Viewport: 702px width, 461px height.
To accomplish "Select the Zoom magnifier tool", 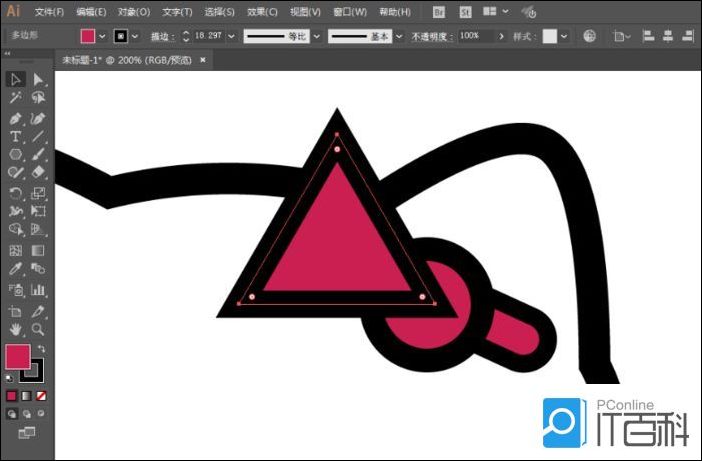I will 38,328.
